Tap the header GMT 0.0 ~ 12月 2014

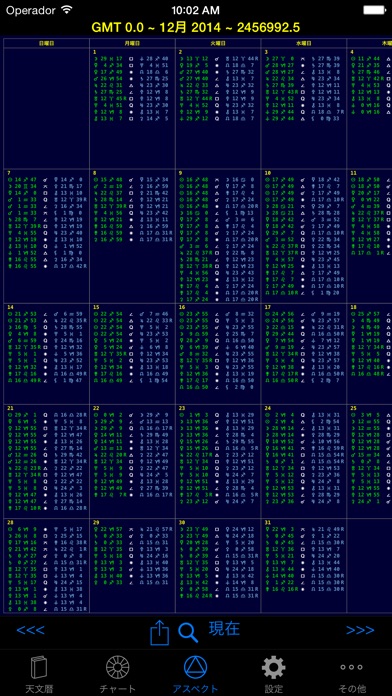195,28
